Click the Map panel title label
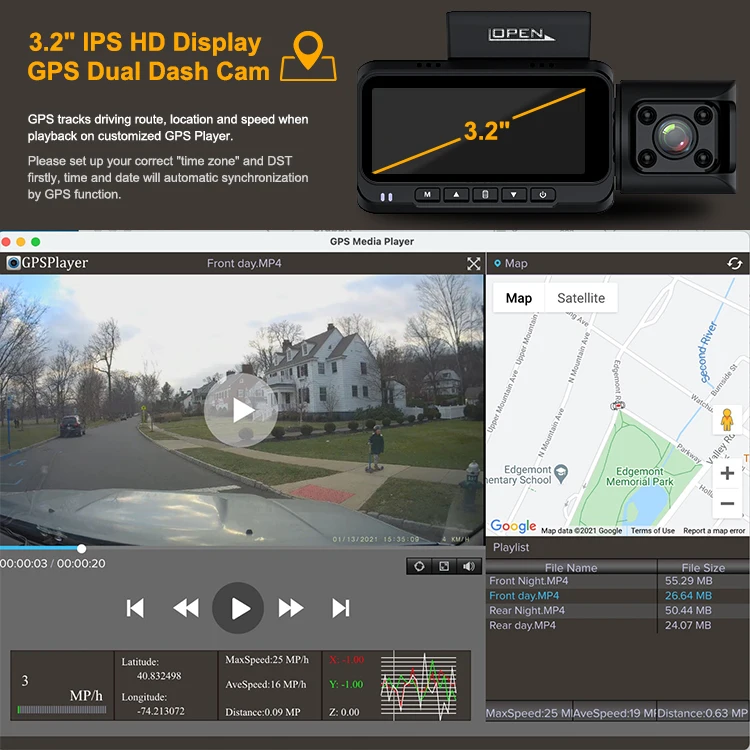Image resolution: width=750 pixels, height=750 pixels. coord(516,264)
